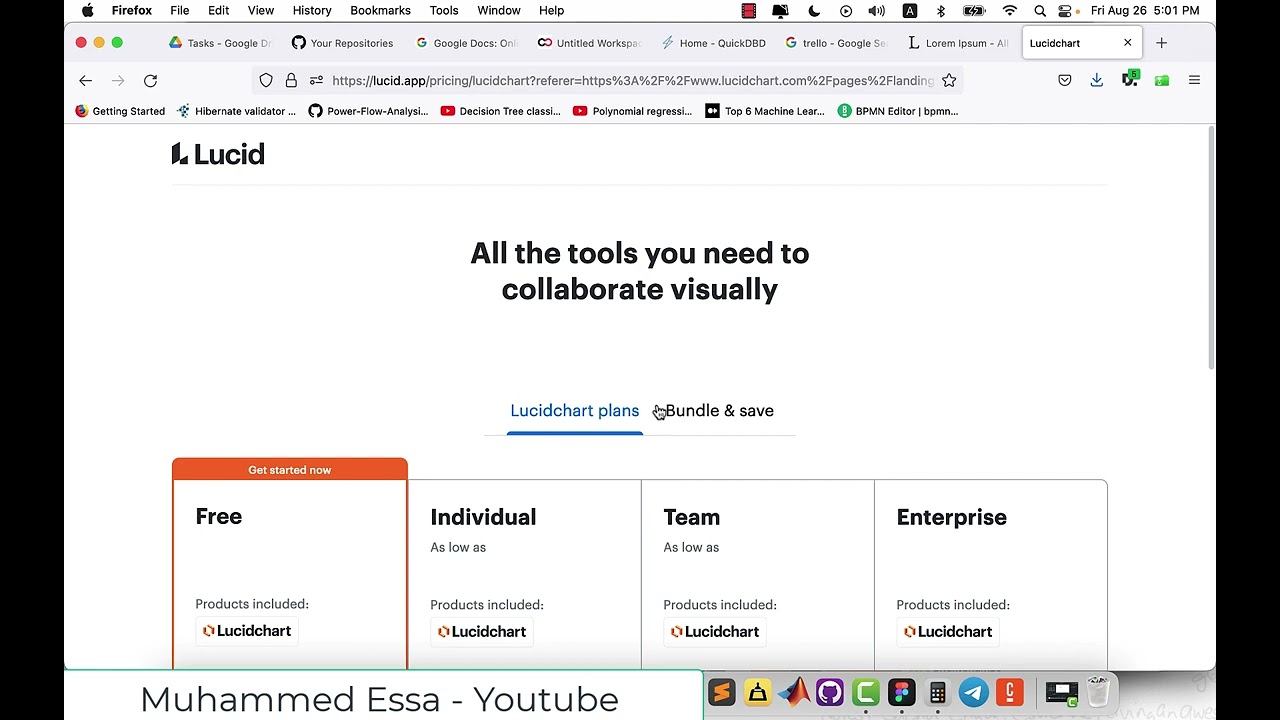Click the page vertical scrollbar
The image size is (1280, 720).
click(1211, 249)
